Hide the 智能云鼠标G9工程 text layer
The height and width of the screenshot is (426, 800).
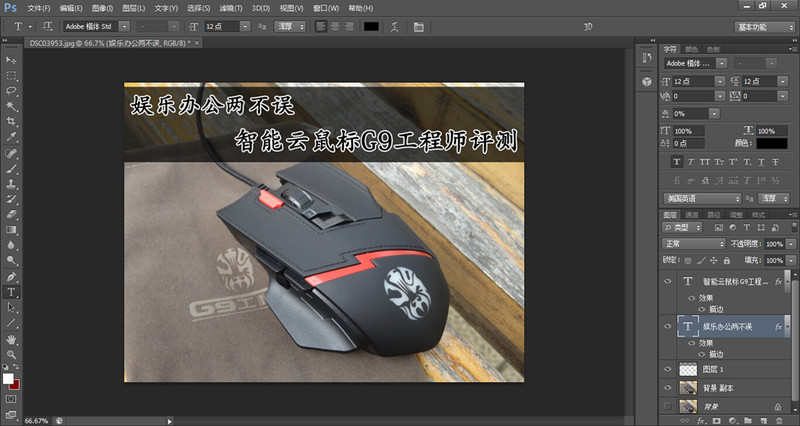coord(667,281)
